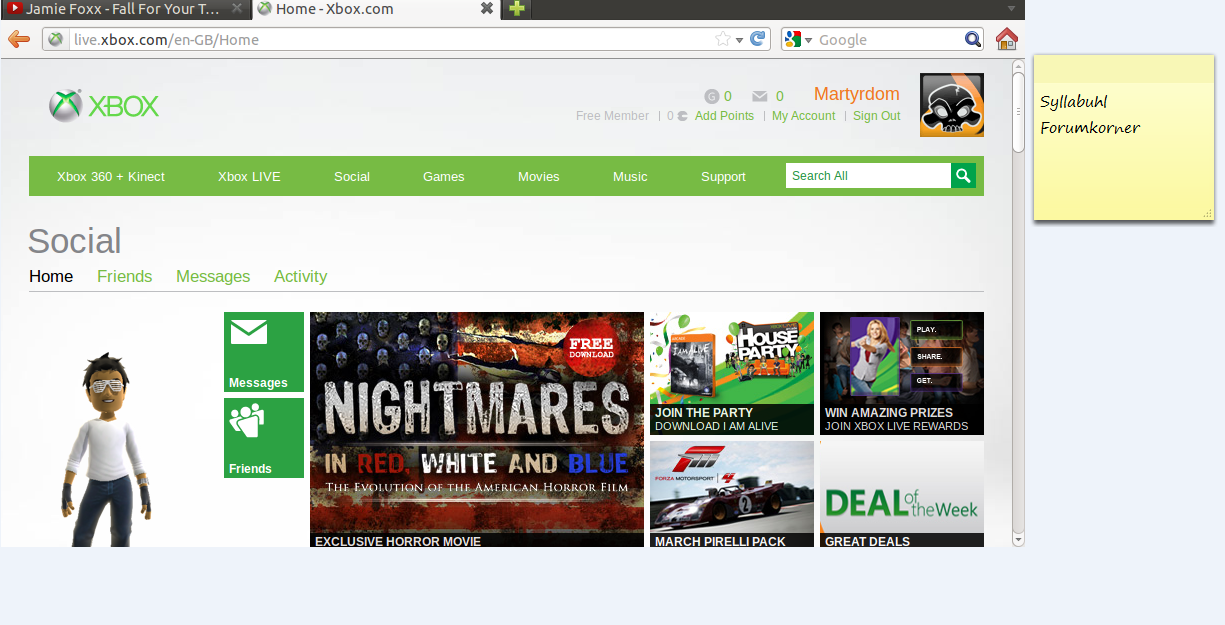
Task: Close the Jamie Foxx tab
Action: point(237,9)
